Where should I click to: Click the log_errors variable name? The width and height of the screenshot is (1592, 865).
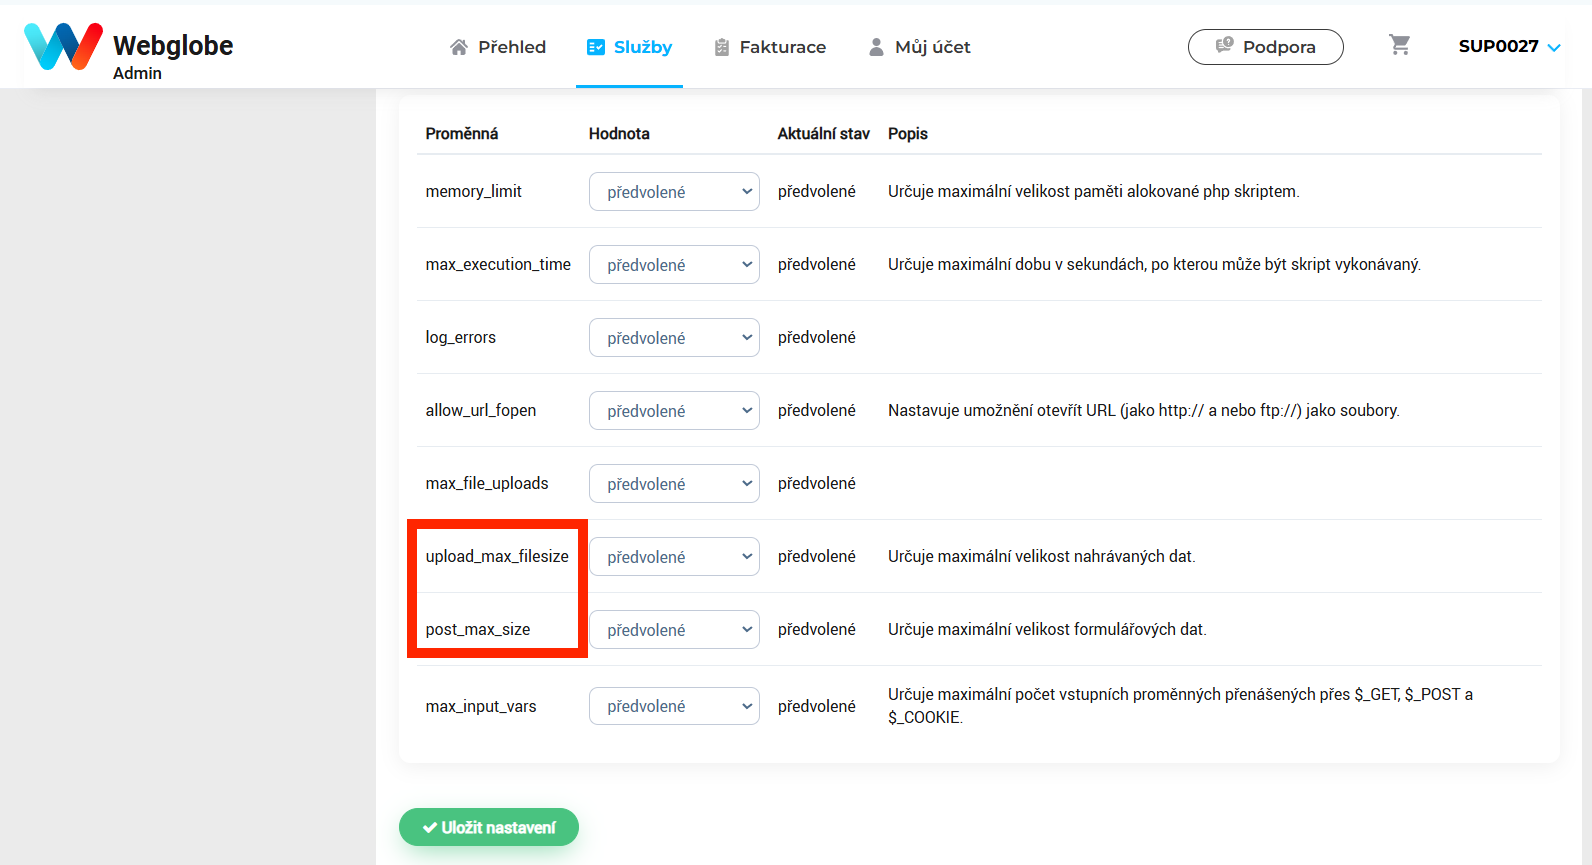(461, 338)
